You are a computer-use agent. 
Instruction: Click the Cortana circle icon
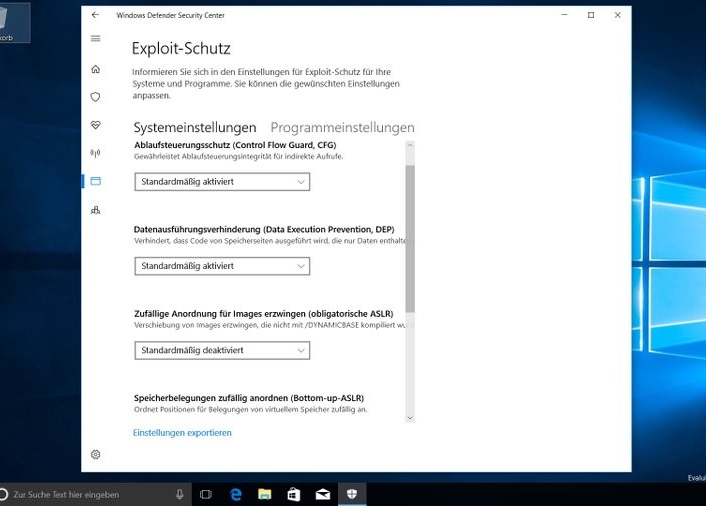(x=3, y=494)
